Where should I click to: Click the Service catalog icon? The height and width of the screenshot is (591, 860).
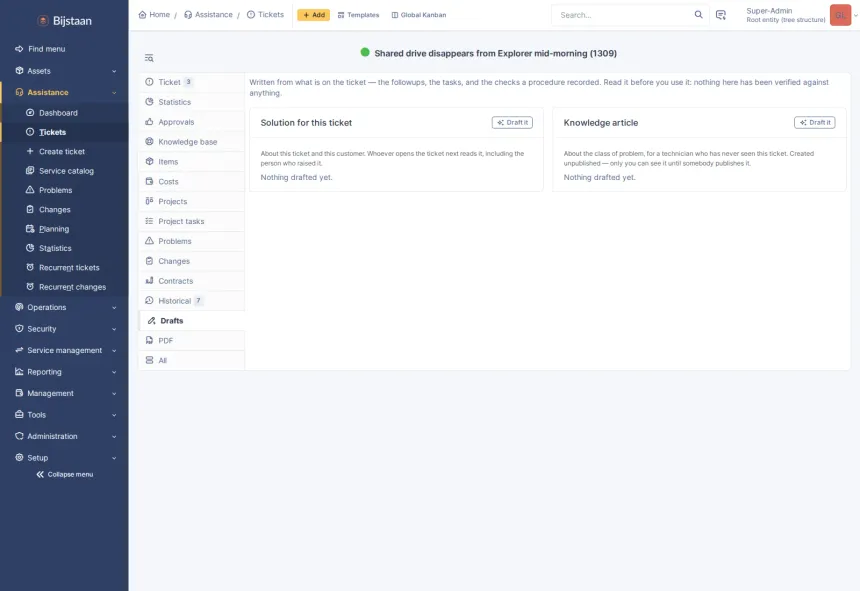coord(30,171)
